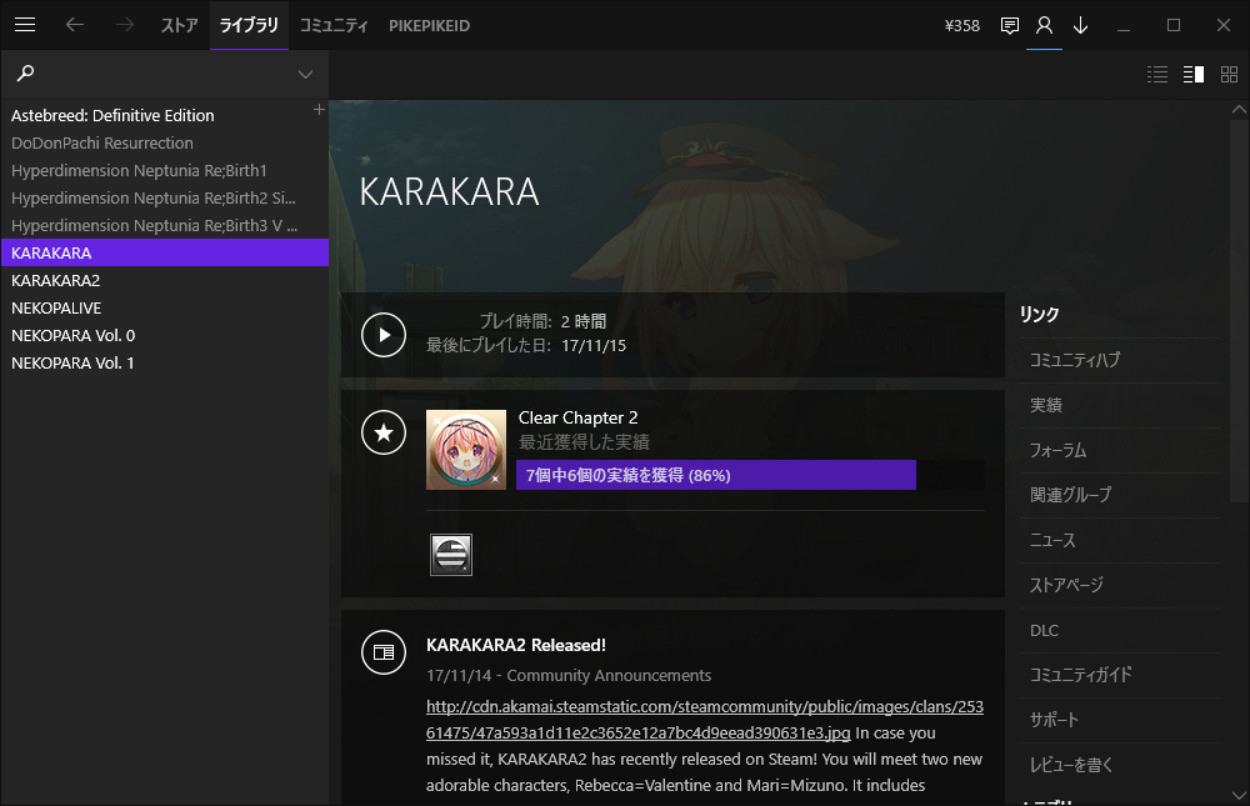
Task: Add a game with the plus icon
Action: [319, 109]
